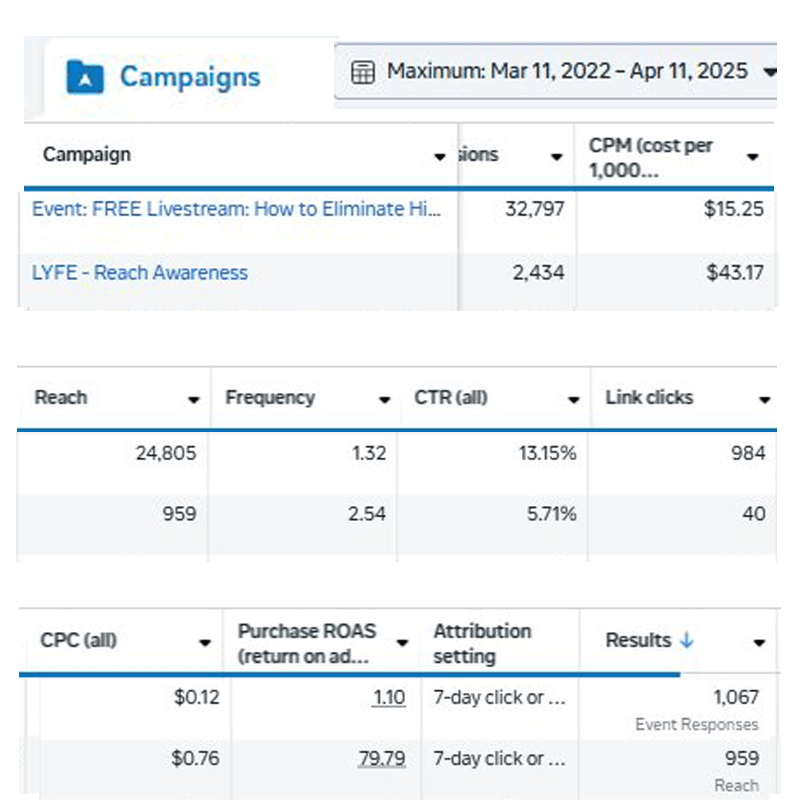800x800 pixels.
Task: Open the Link clicks column dropdown arrow
Action: point(764,400)
